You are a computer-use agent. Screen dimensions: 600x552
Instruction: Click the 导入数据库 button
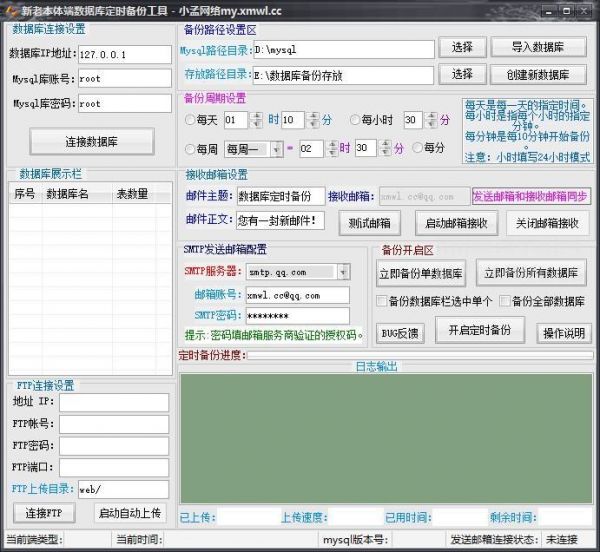[x=538, y=47]
